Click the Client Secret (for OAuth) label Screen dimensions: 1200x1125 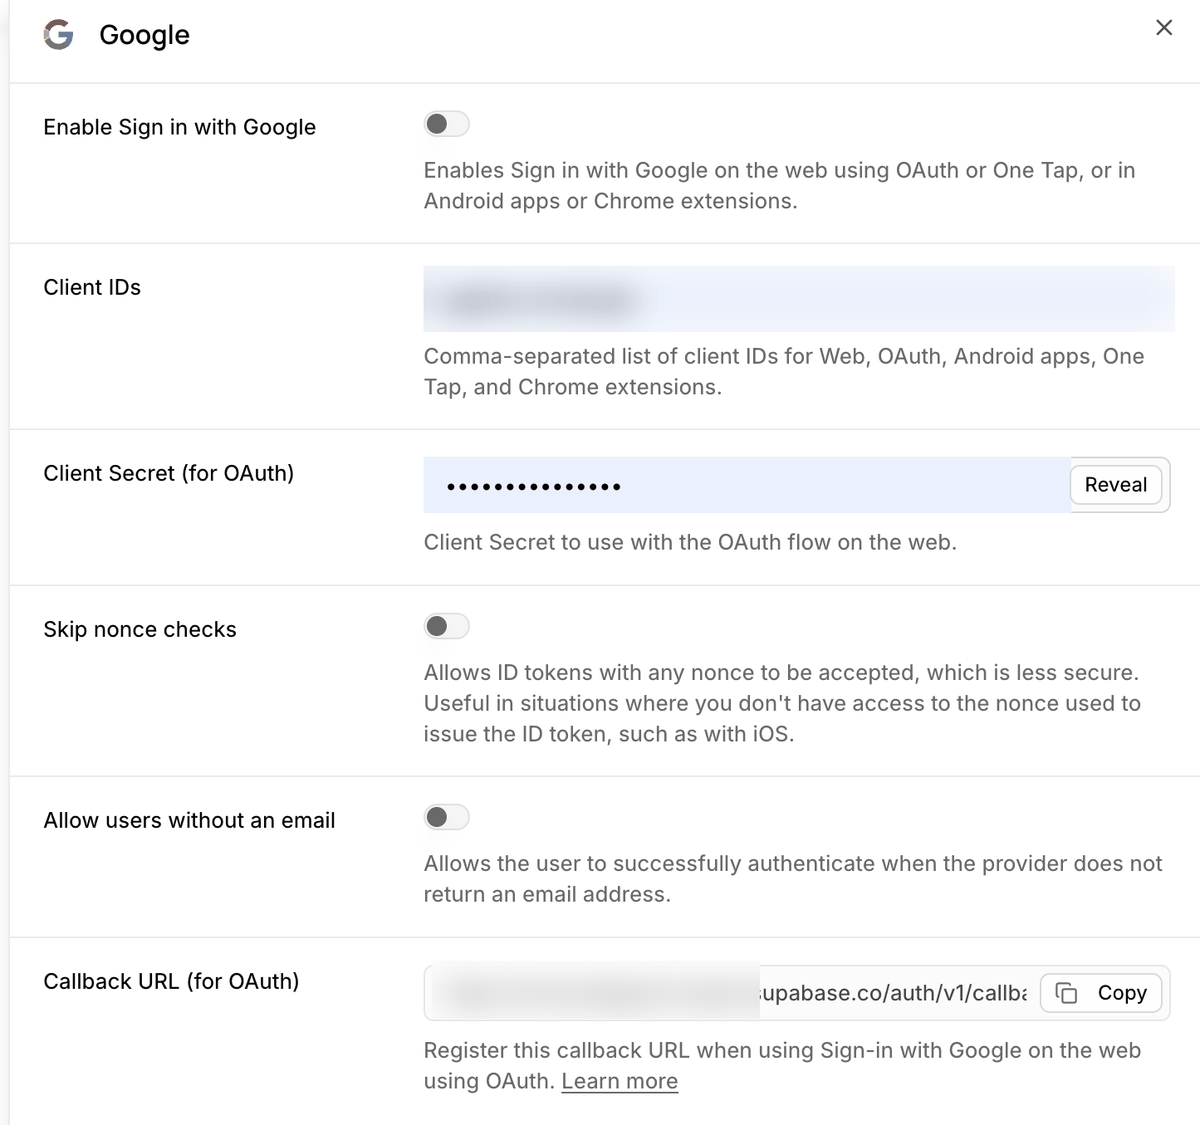(169, 474)
